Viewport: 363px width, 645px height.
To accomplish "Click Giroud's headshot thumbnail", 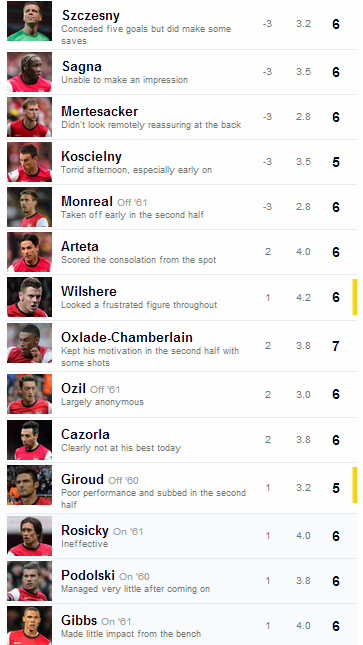I will pyautogui.click(x=29, y=485).
